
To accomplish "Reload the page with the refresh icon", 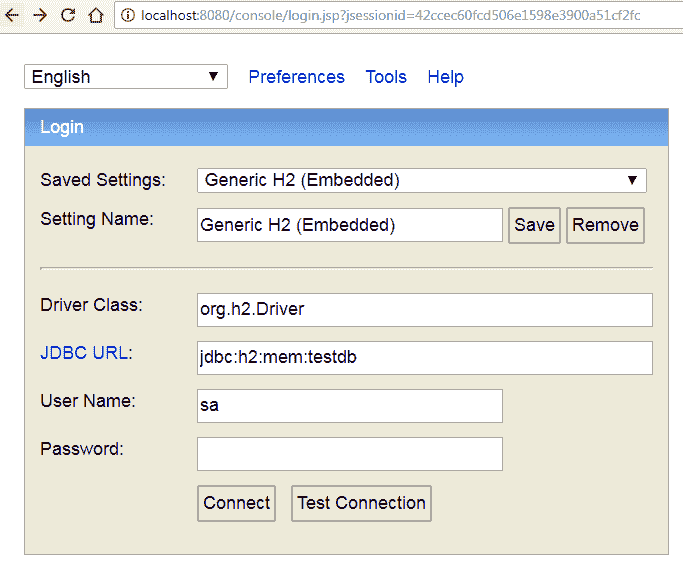I will tap(68, 15).
